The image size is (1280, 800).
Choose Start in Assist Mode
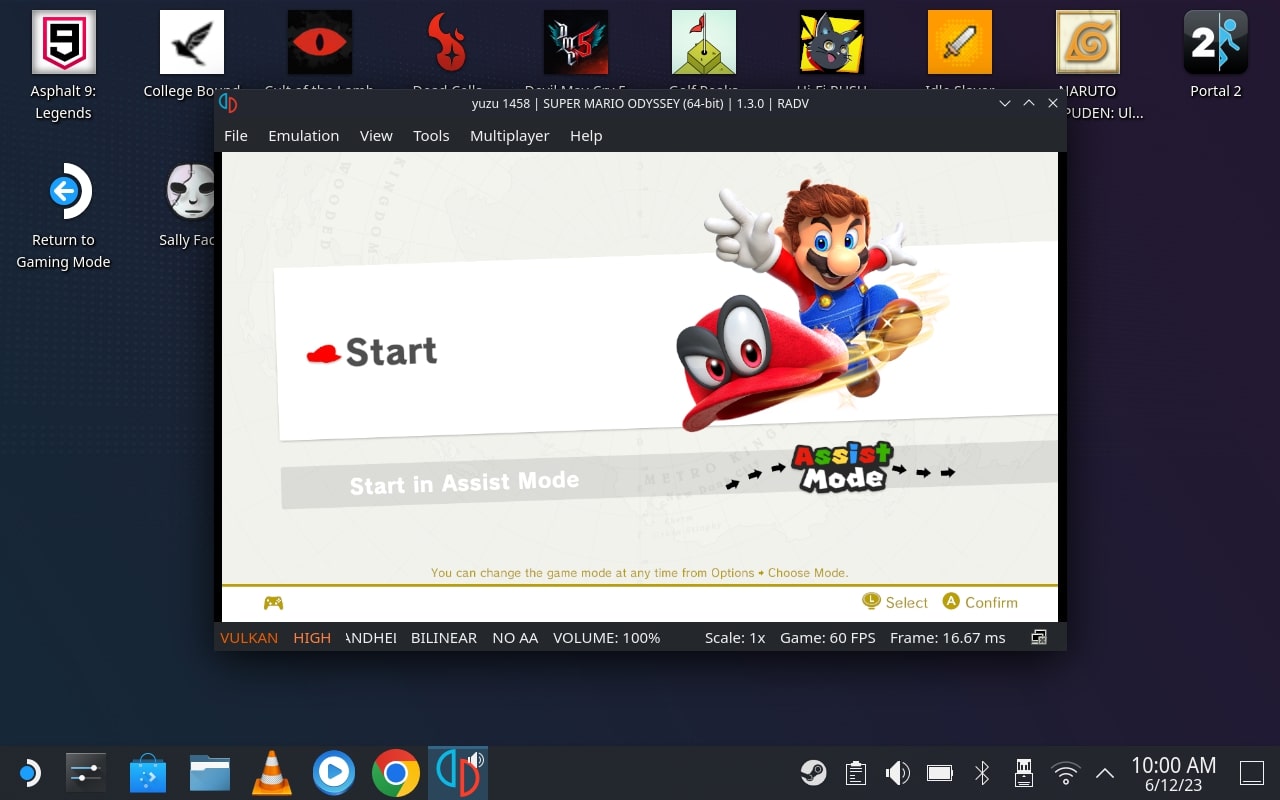point(464,483)
